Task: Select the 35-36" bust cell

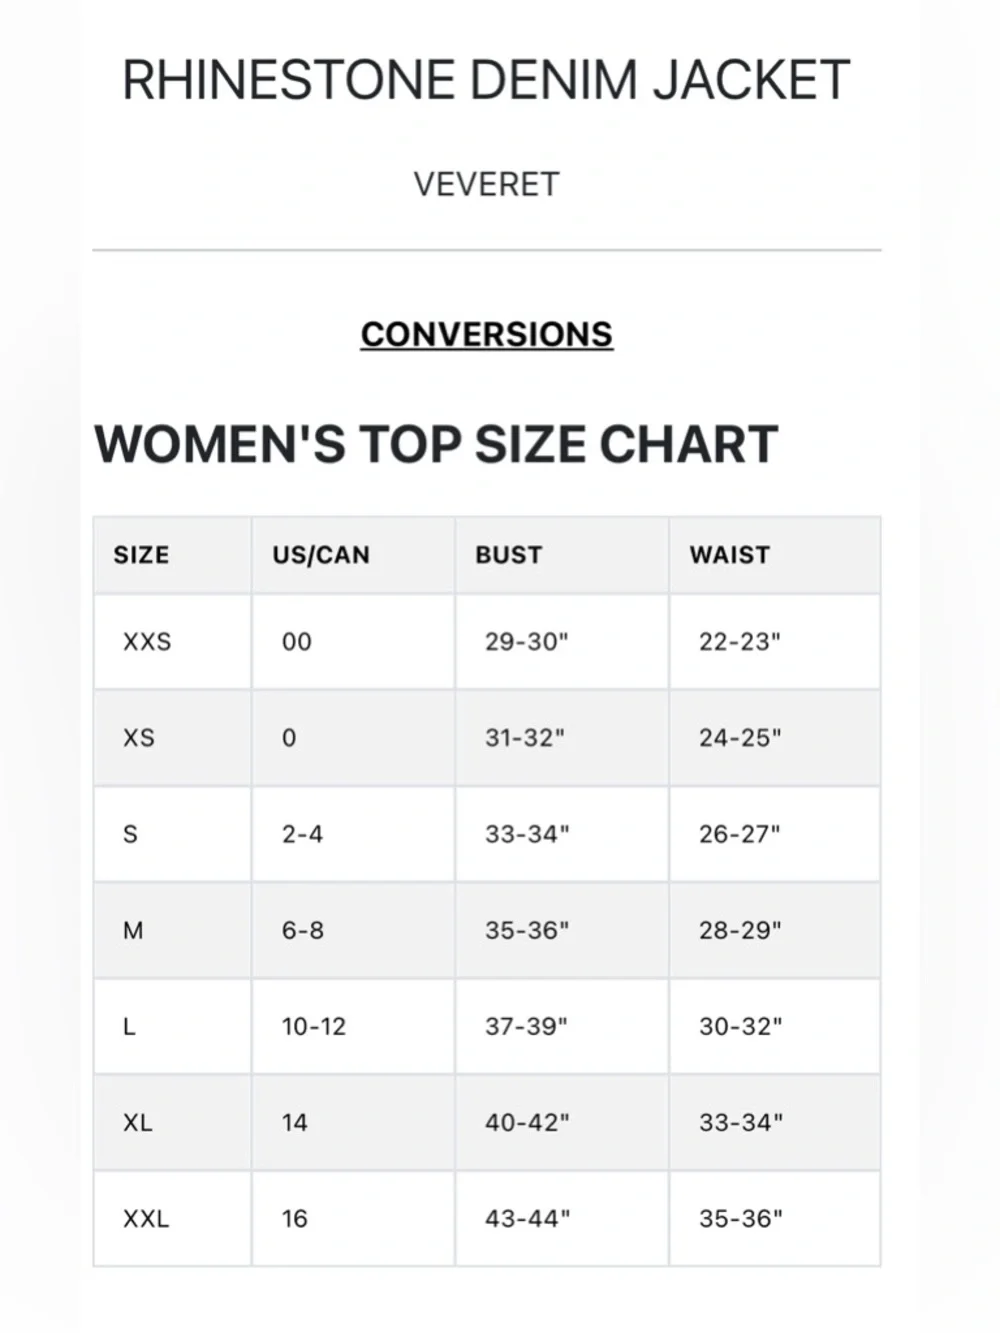Action: click(562, 930)
